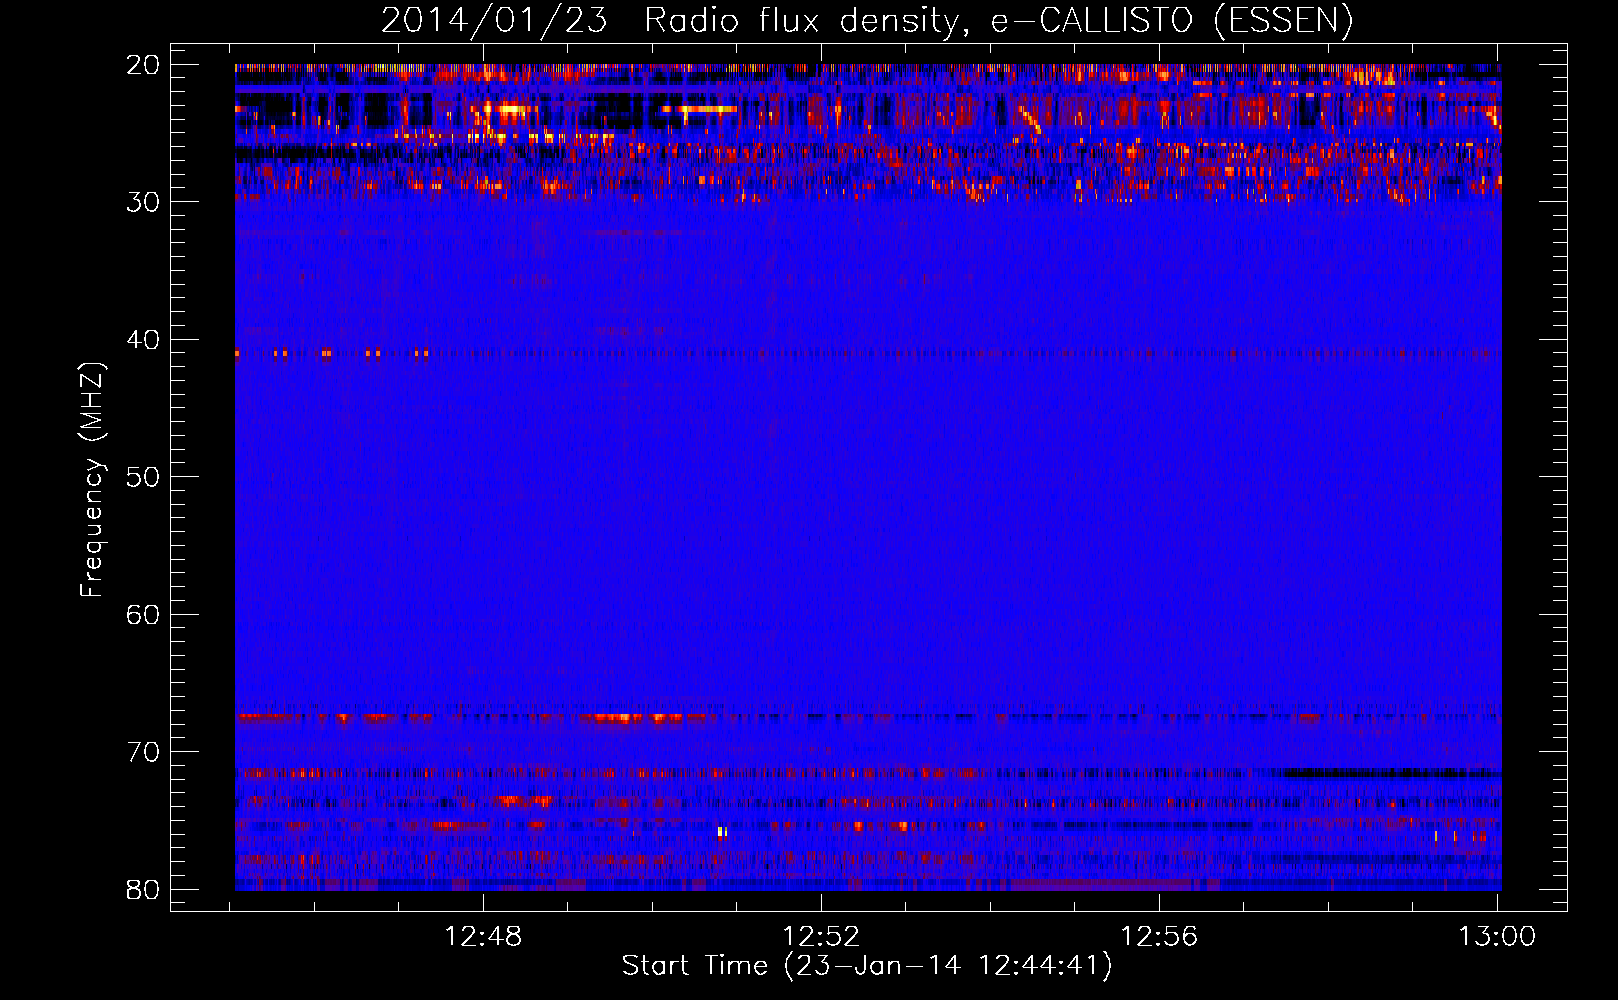Click the '12:48' time tick label
The image size is (1618, 1000).
[483, 937]
